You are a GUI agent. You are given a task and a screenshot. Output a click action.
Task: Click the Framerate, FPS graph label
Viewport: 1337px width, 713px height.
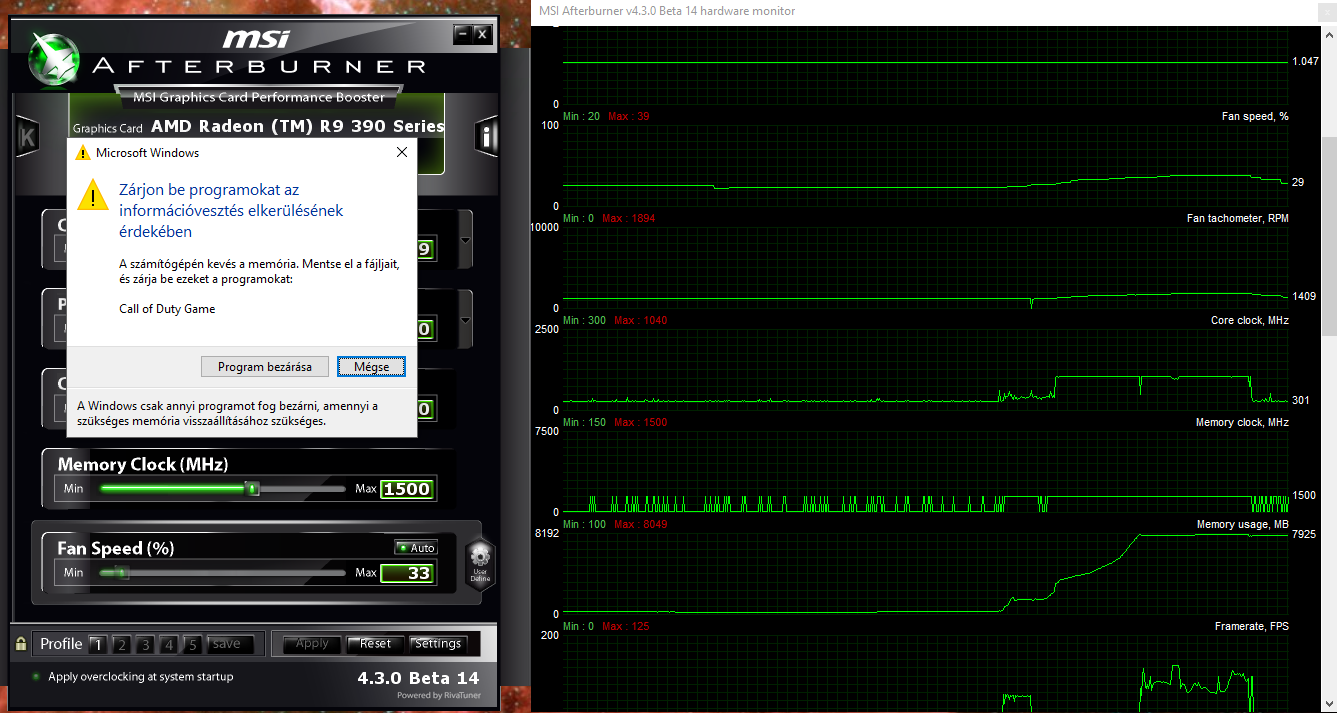pos(1251,626)
